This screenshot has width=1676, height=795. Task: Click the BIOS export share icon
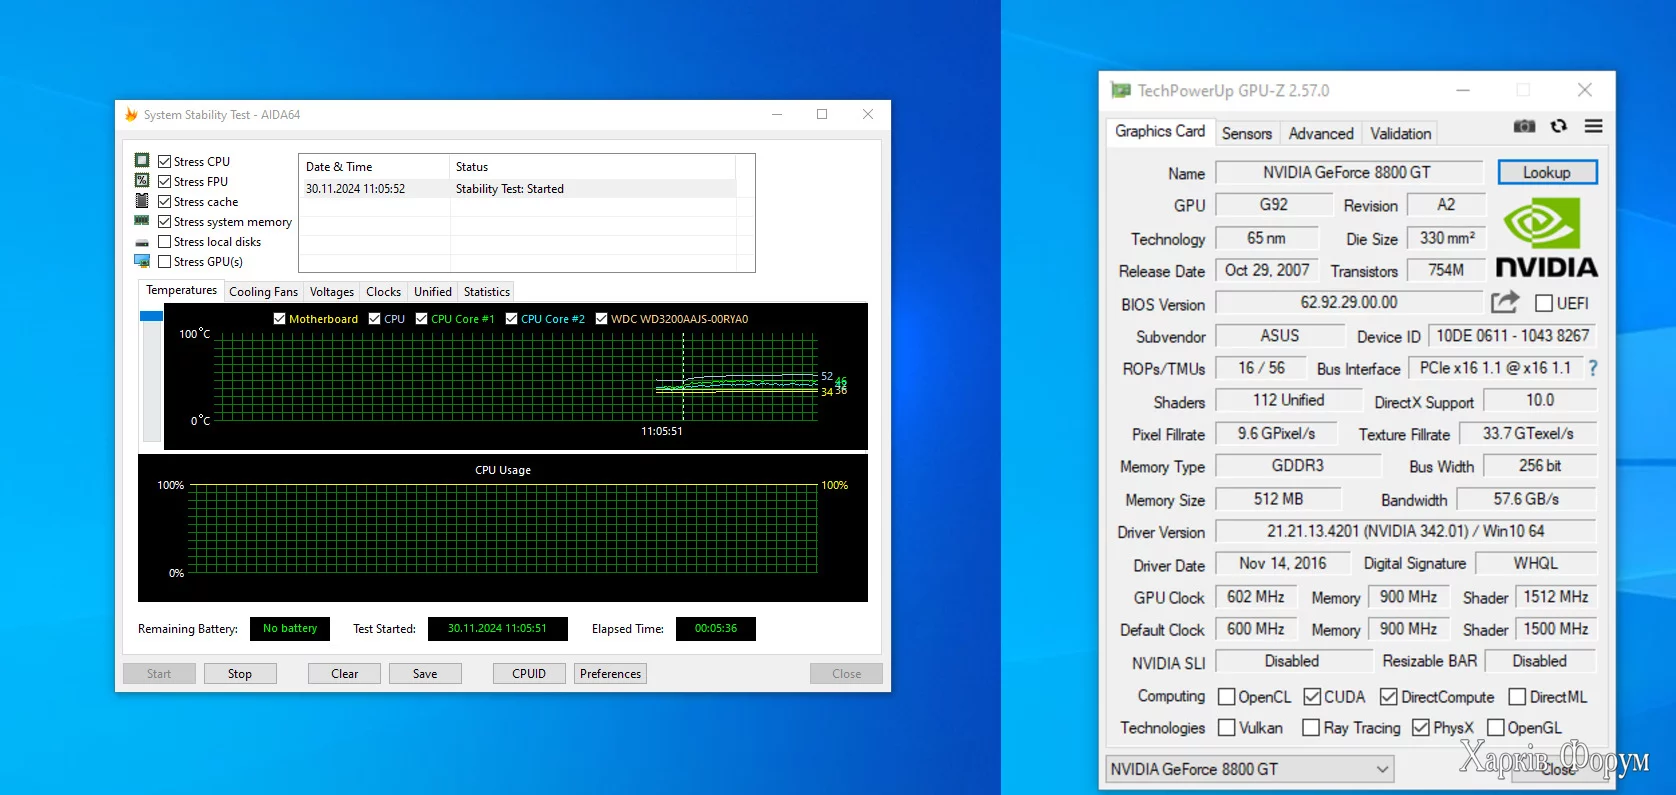pos(1505,302)
